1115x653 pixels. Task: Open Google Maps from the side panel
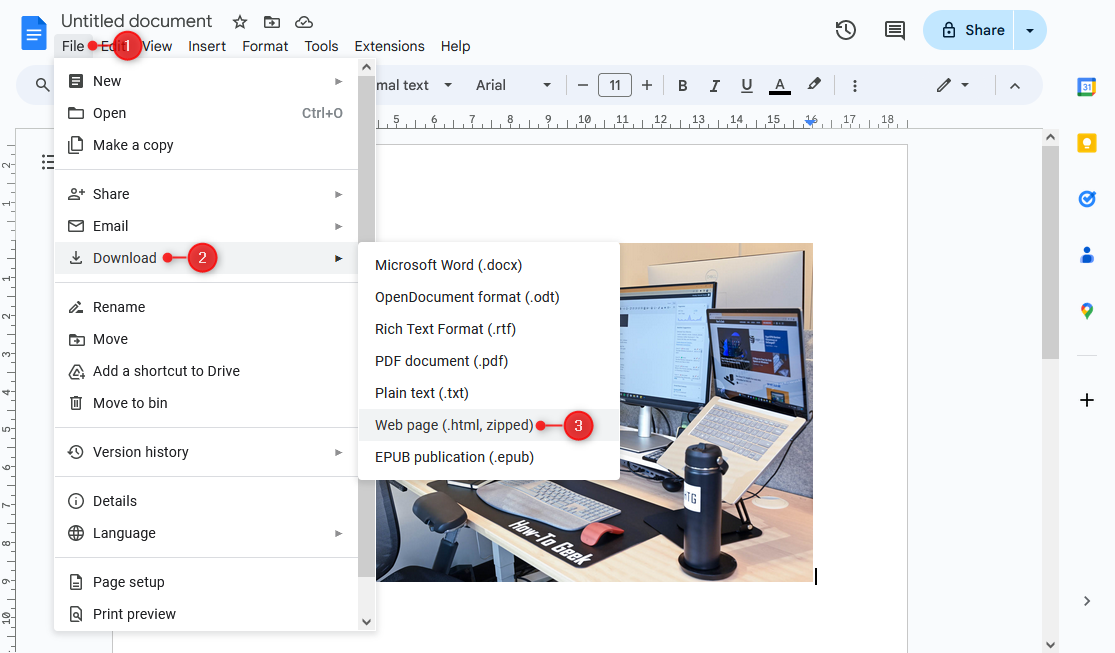point(1087,311)
